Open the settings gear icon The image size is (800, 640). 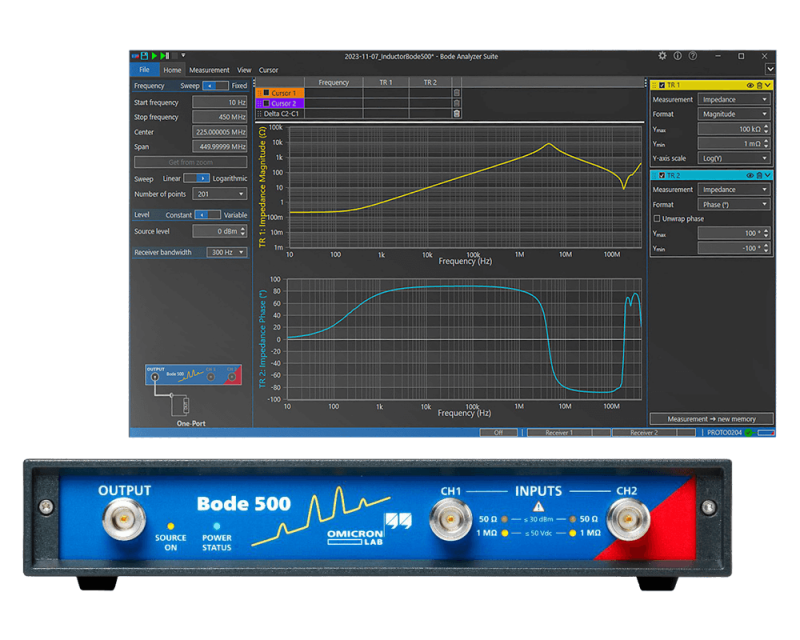662,56
